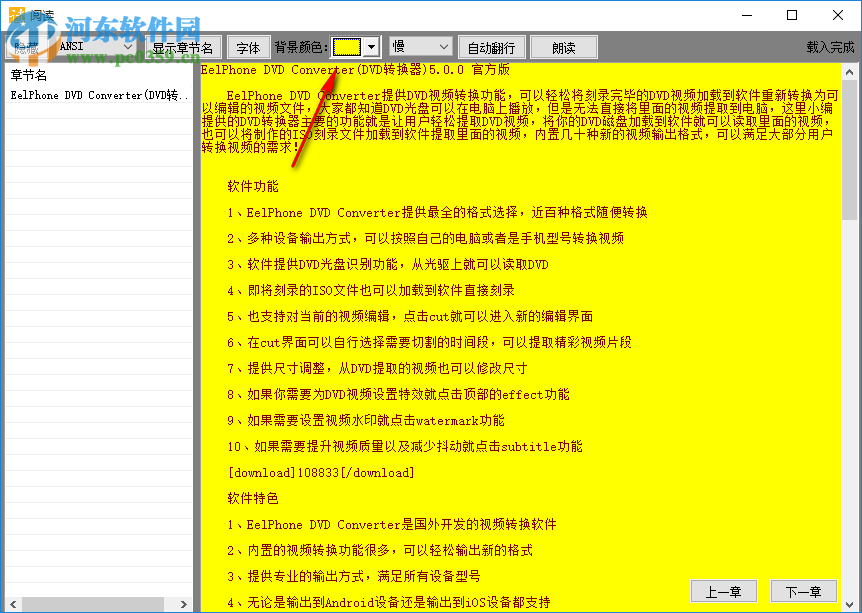Open the ANSI encoding dropdown

[x=96, y=47]
